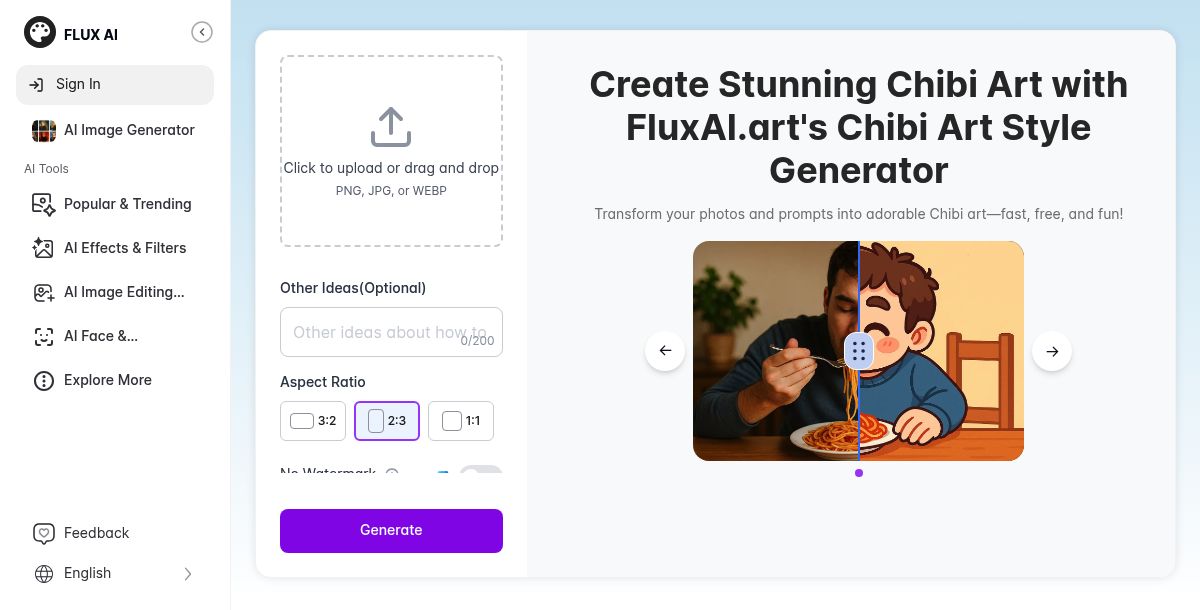Show the next example image
Viewport: 1200px width, 610px height.
click(1051, 351)
